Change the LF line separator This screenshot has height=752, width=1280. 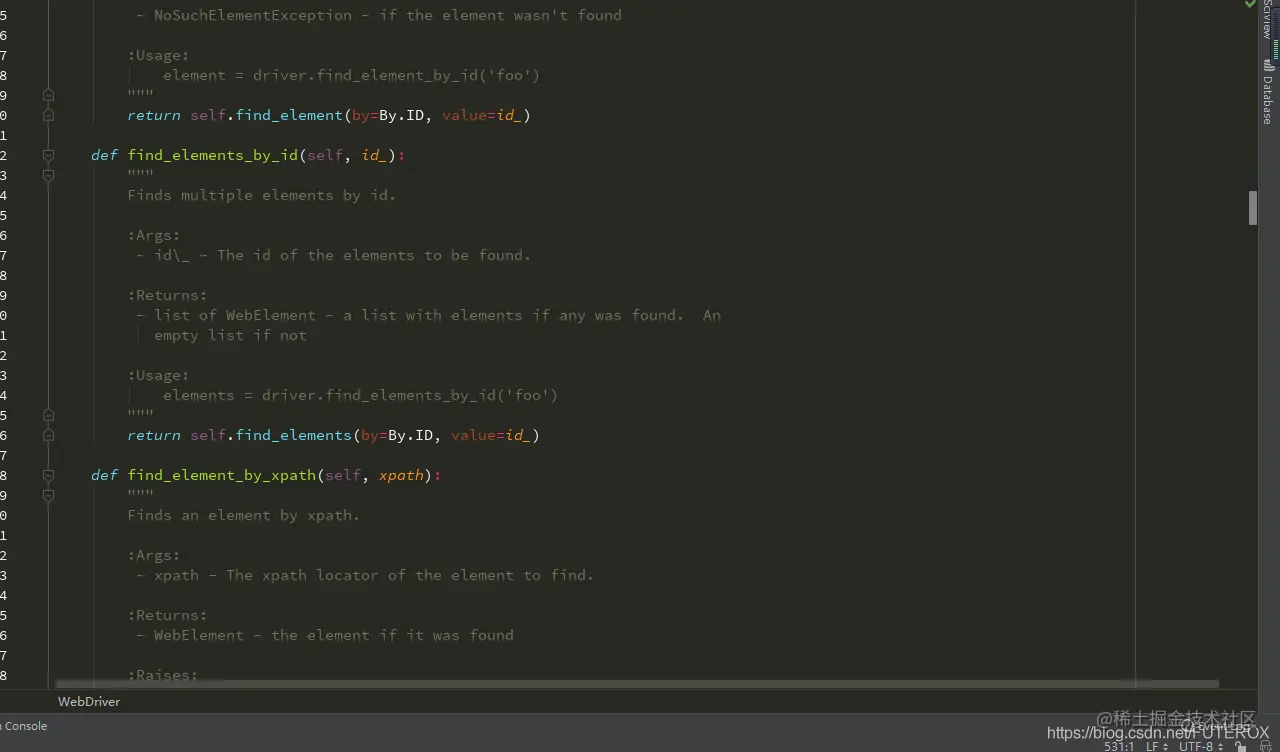tap(1157, 746)
